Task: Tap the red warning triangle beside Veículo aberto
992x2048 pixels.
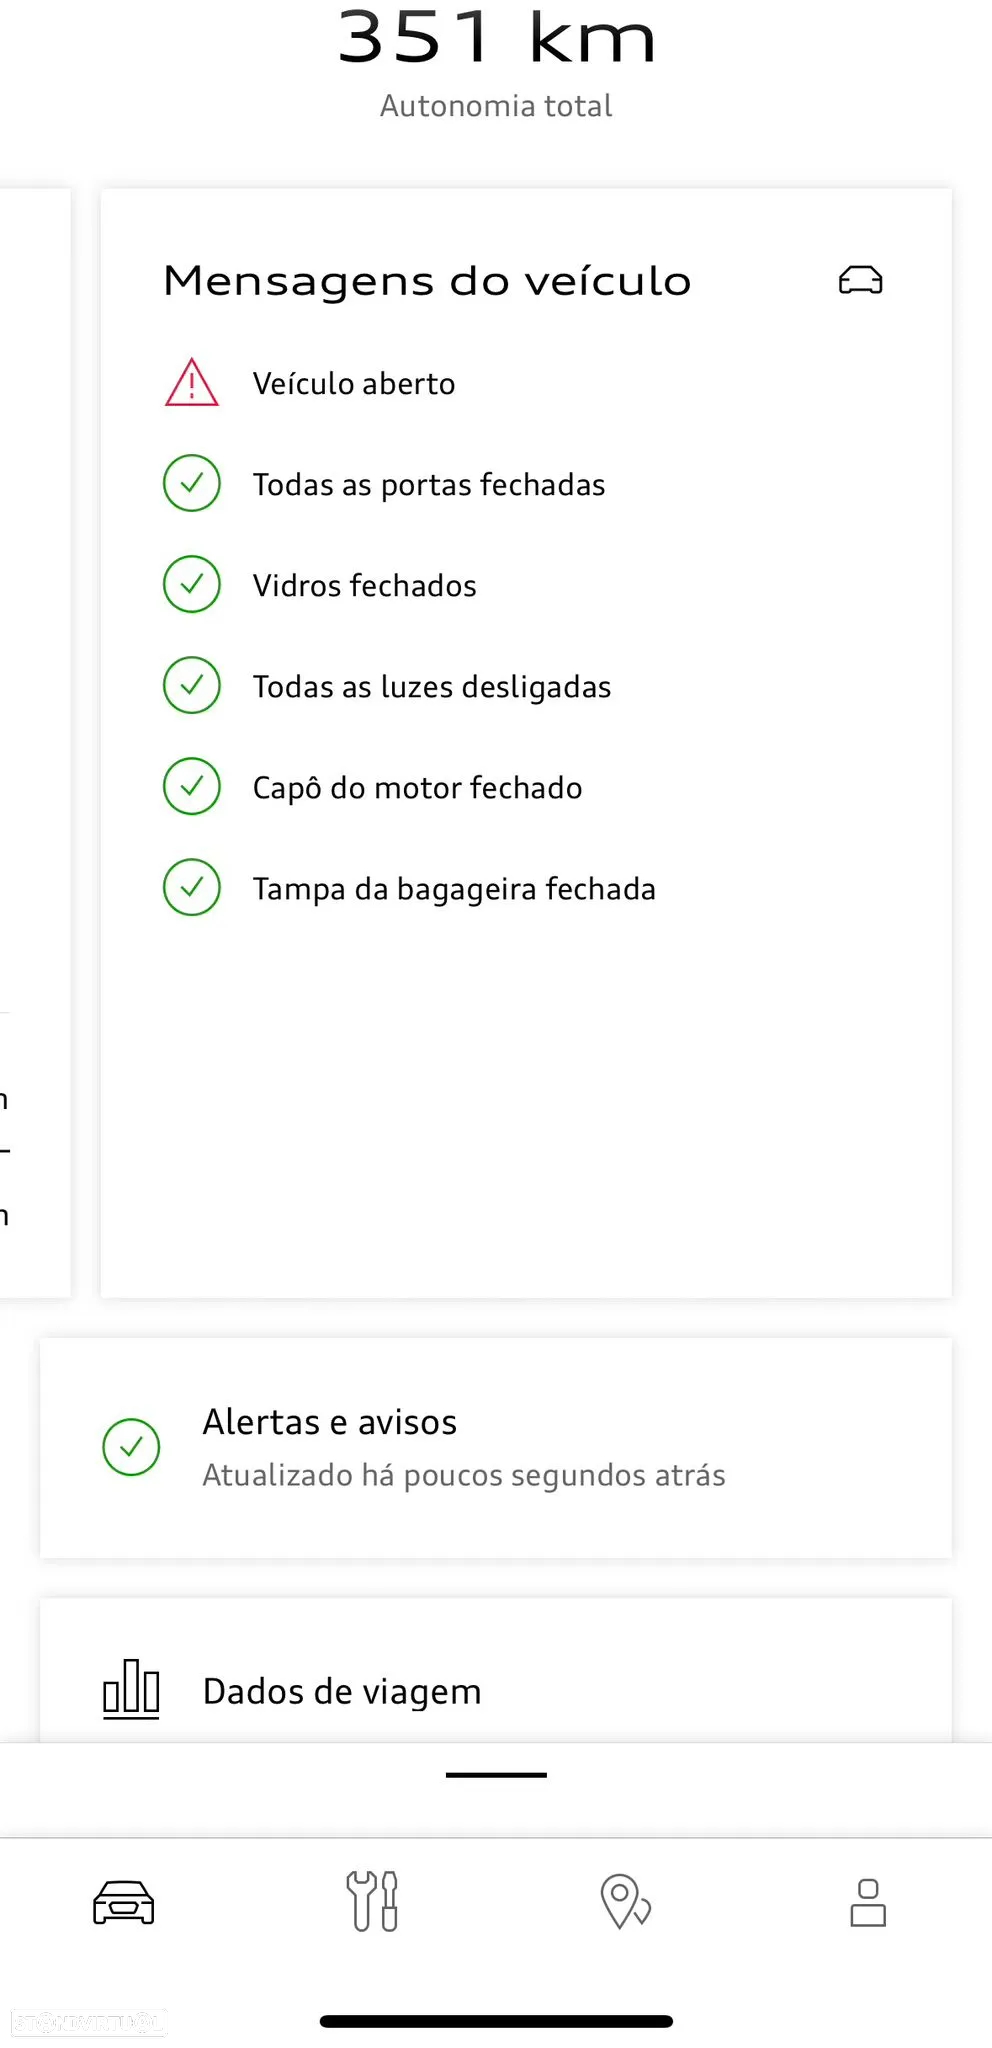Action: point(192,382)
